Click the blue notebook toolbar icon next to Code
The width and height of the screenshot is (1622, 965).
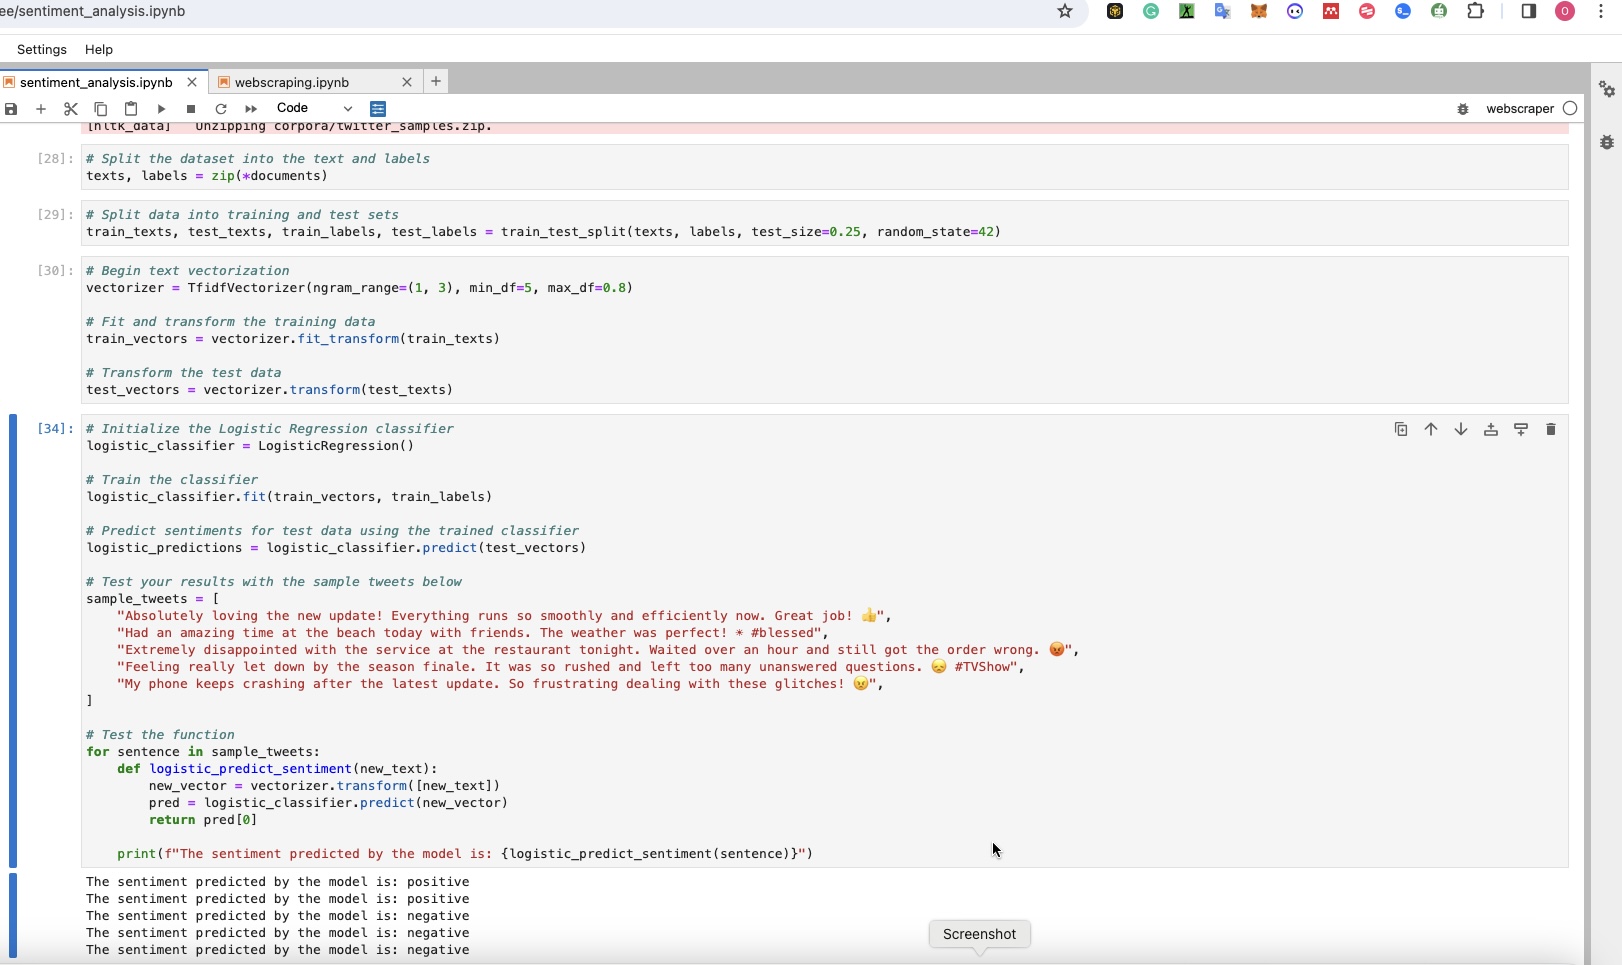click(378, 109)
